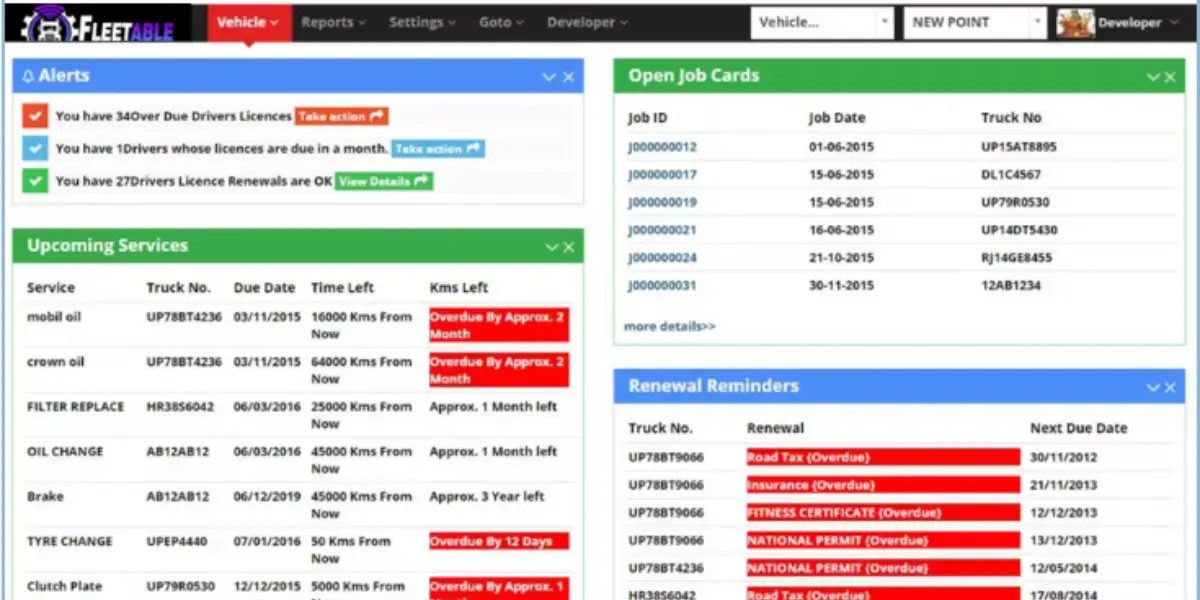Close the Alerts panel

(568, 77)
